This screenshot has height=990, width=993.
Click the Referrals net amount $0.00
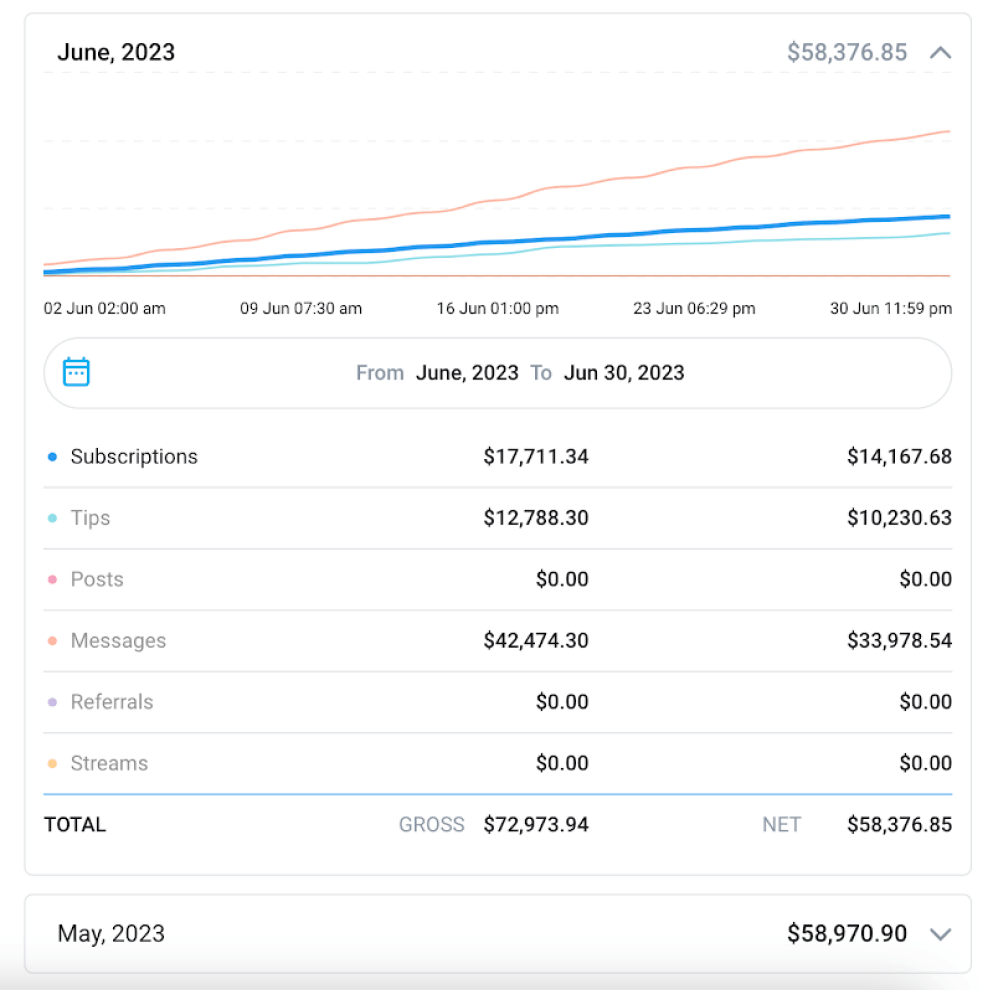(926, 702)
